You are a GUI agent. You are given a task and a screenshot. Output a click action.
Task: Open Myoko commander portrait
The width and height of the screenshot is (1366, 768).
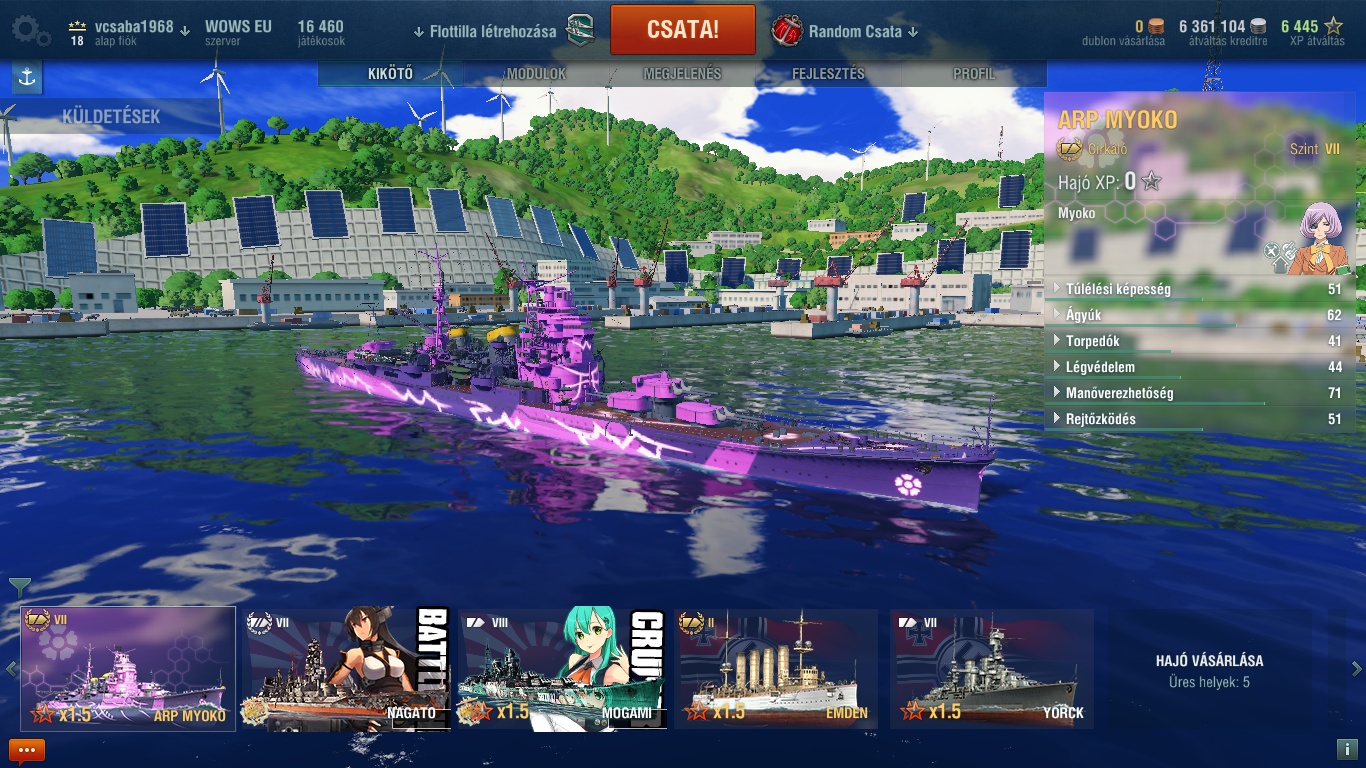[1316, 238]
